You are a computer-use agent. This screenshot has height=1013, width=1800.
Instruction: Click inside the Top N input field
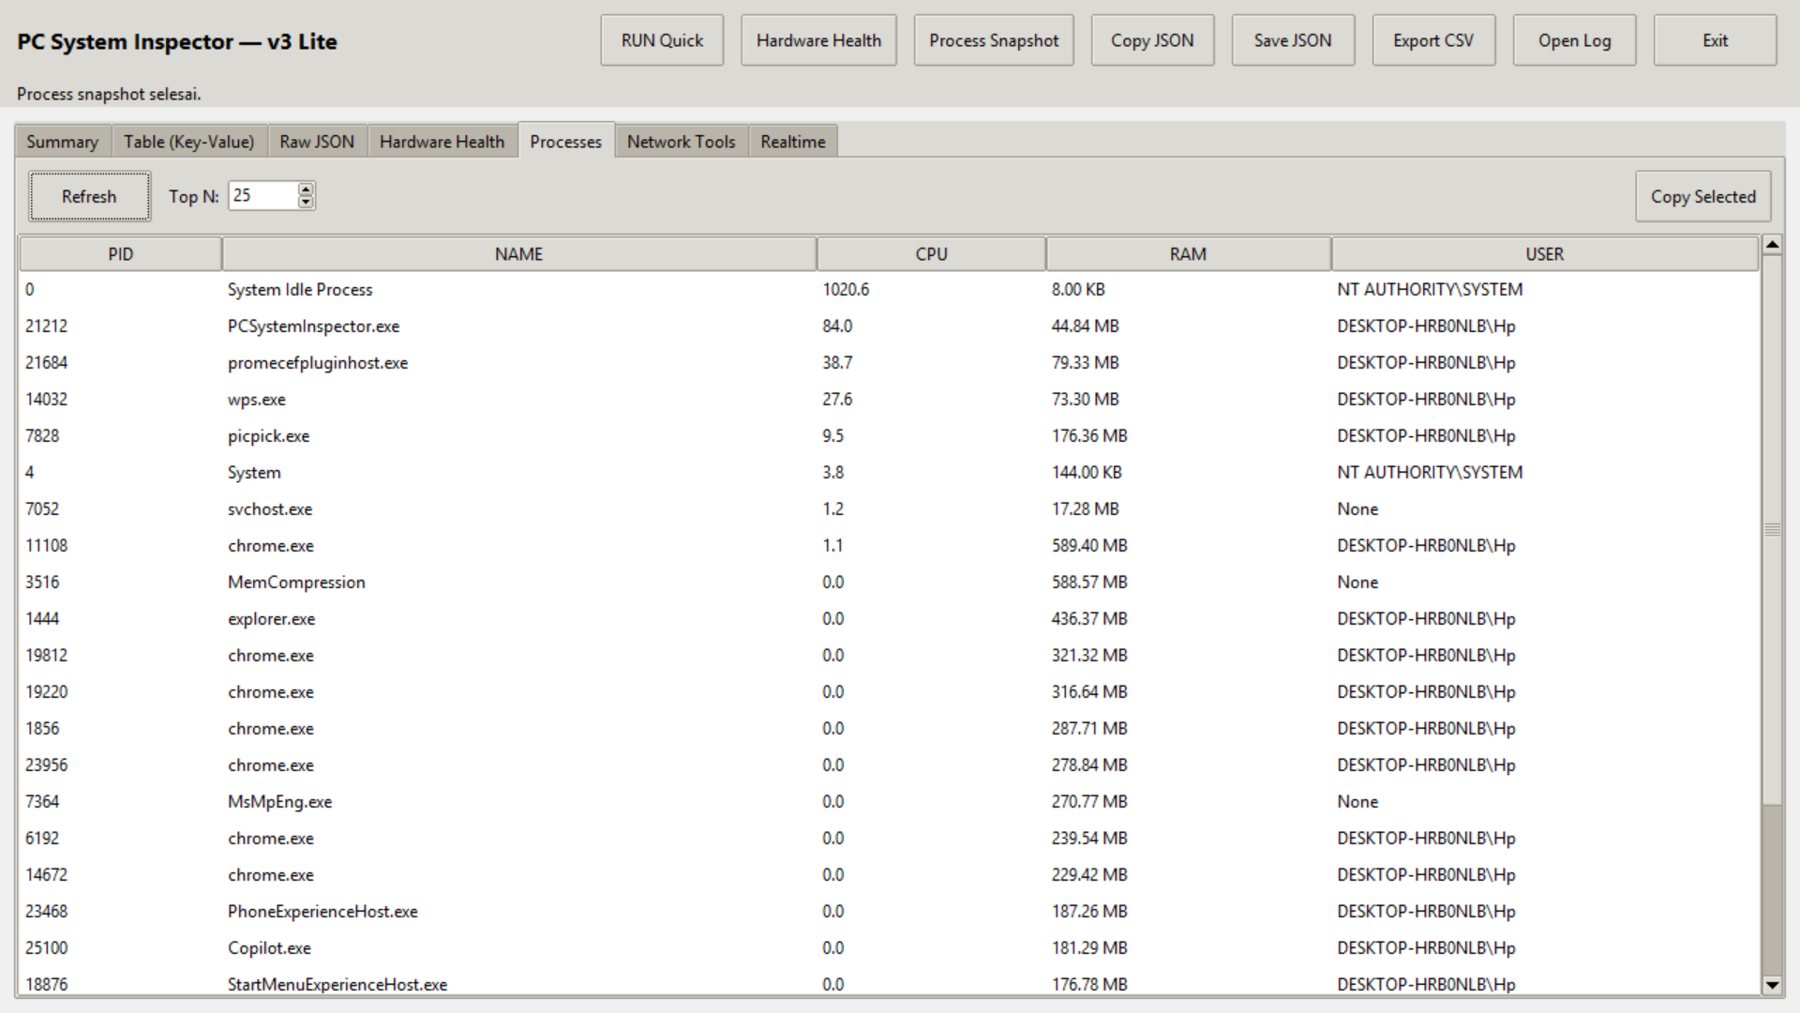pos(260,195)
